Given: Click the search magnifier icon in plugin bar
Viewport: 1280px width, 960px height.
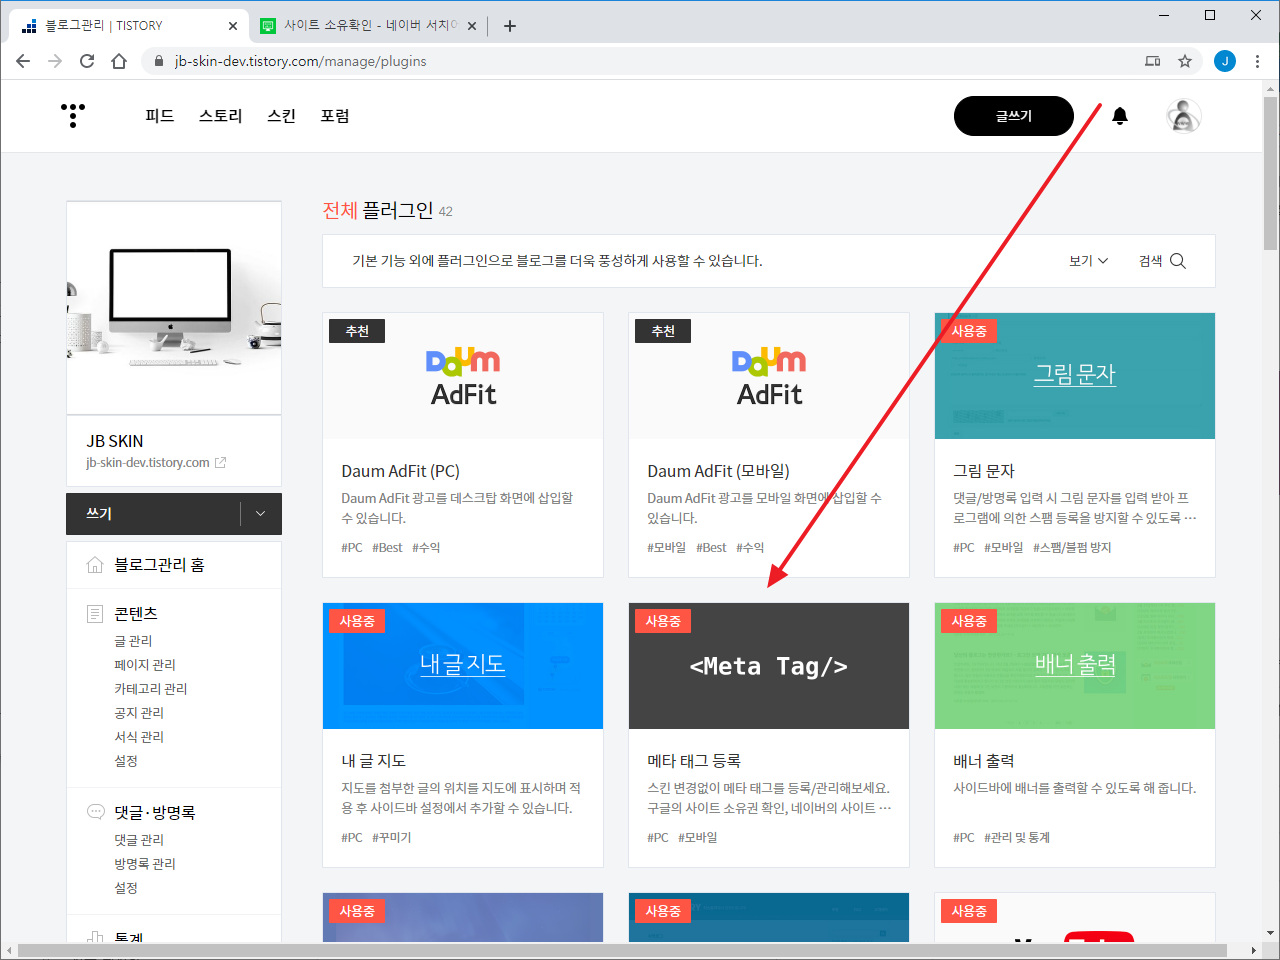Looking at the screenshot, I should (1178, 261).
